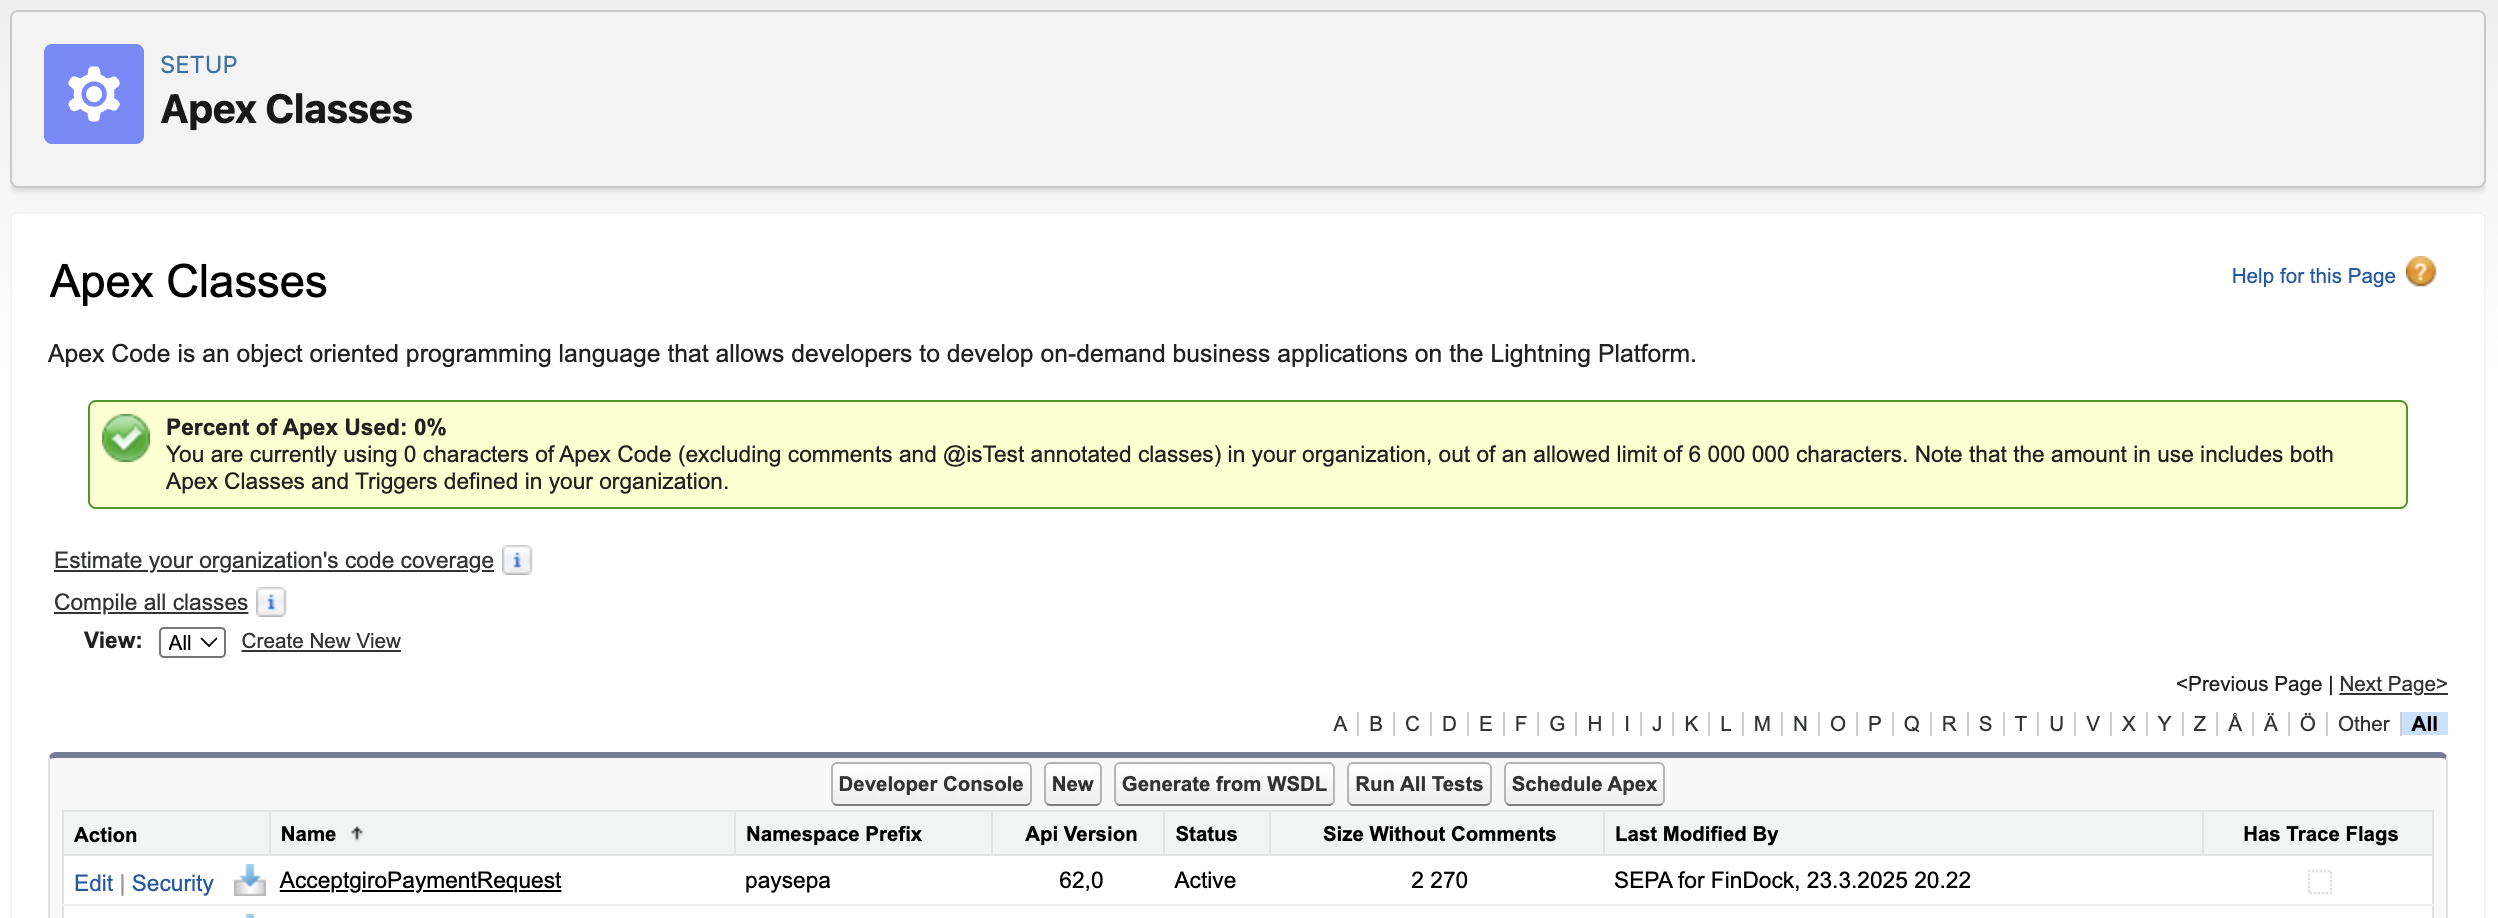This screenshot has height=918, width=2498.
Task: Open Create New View link
Action: pos(321,641)
